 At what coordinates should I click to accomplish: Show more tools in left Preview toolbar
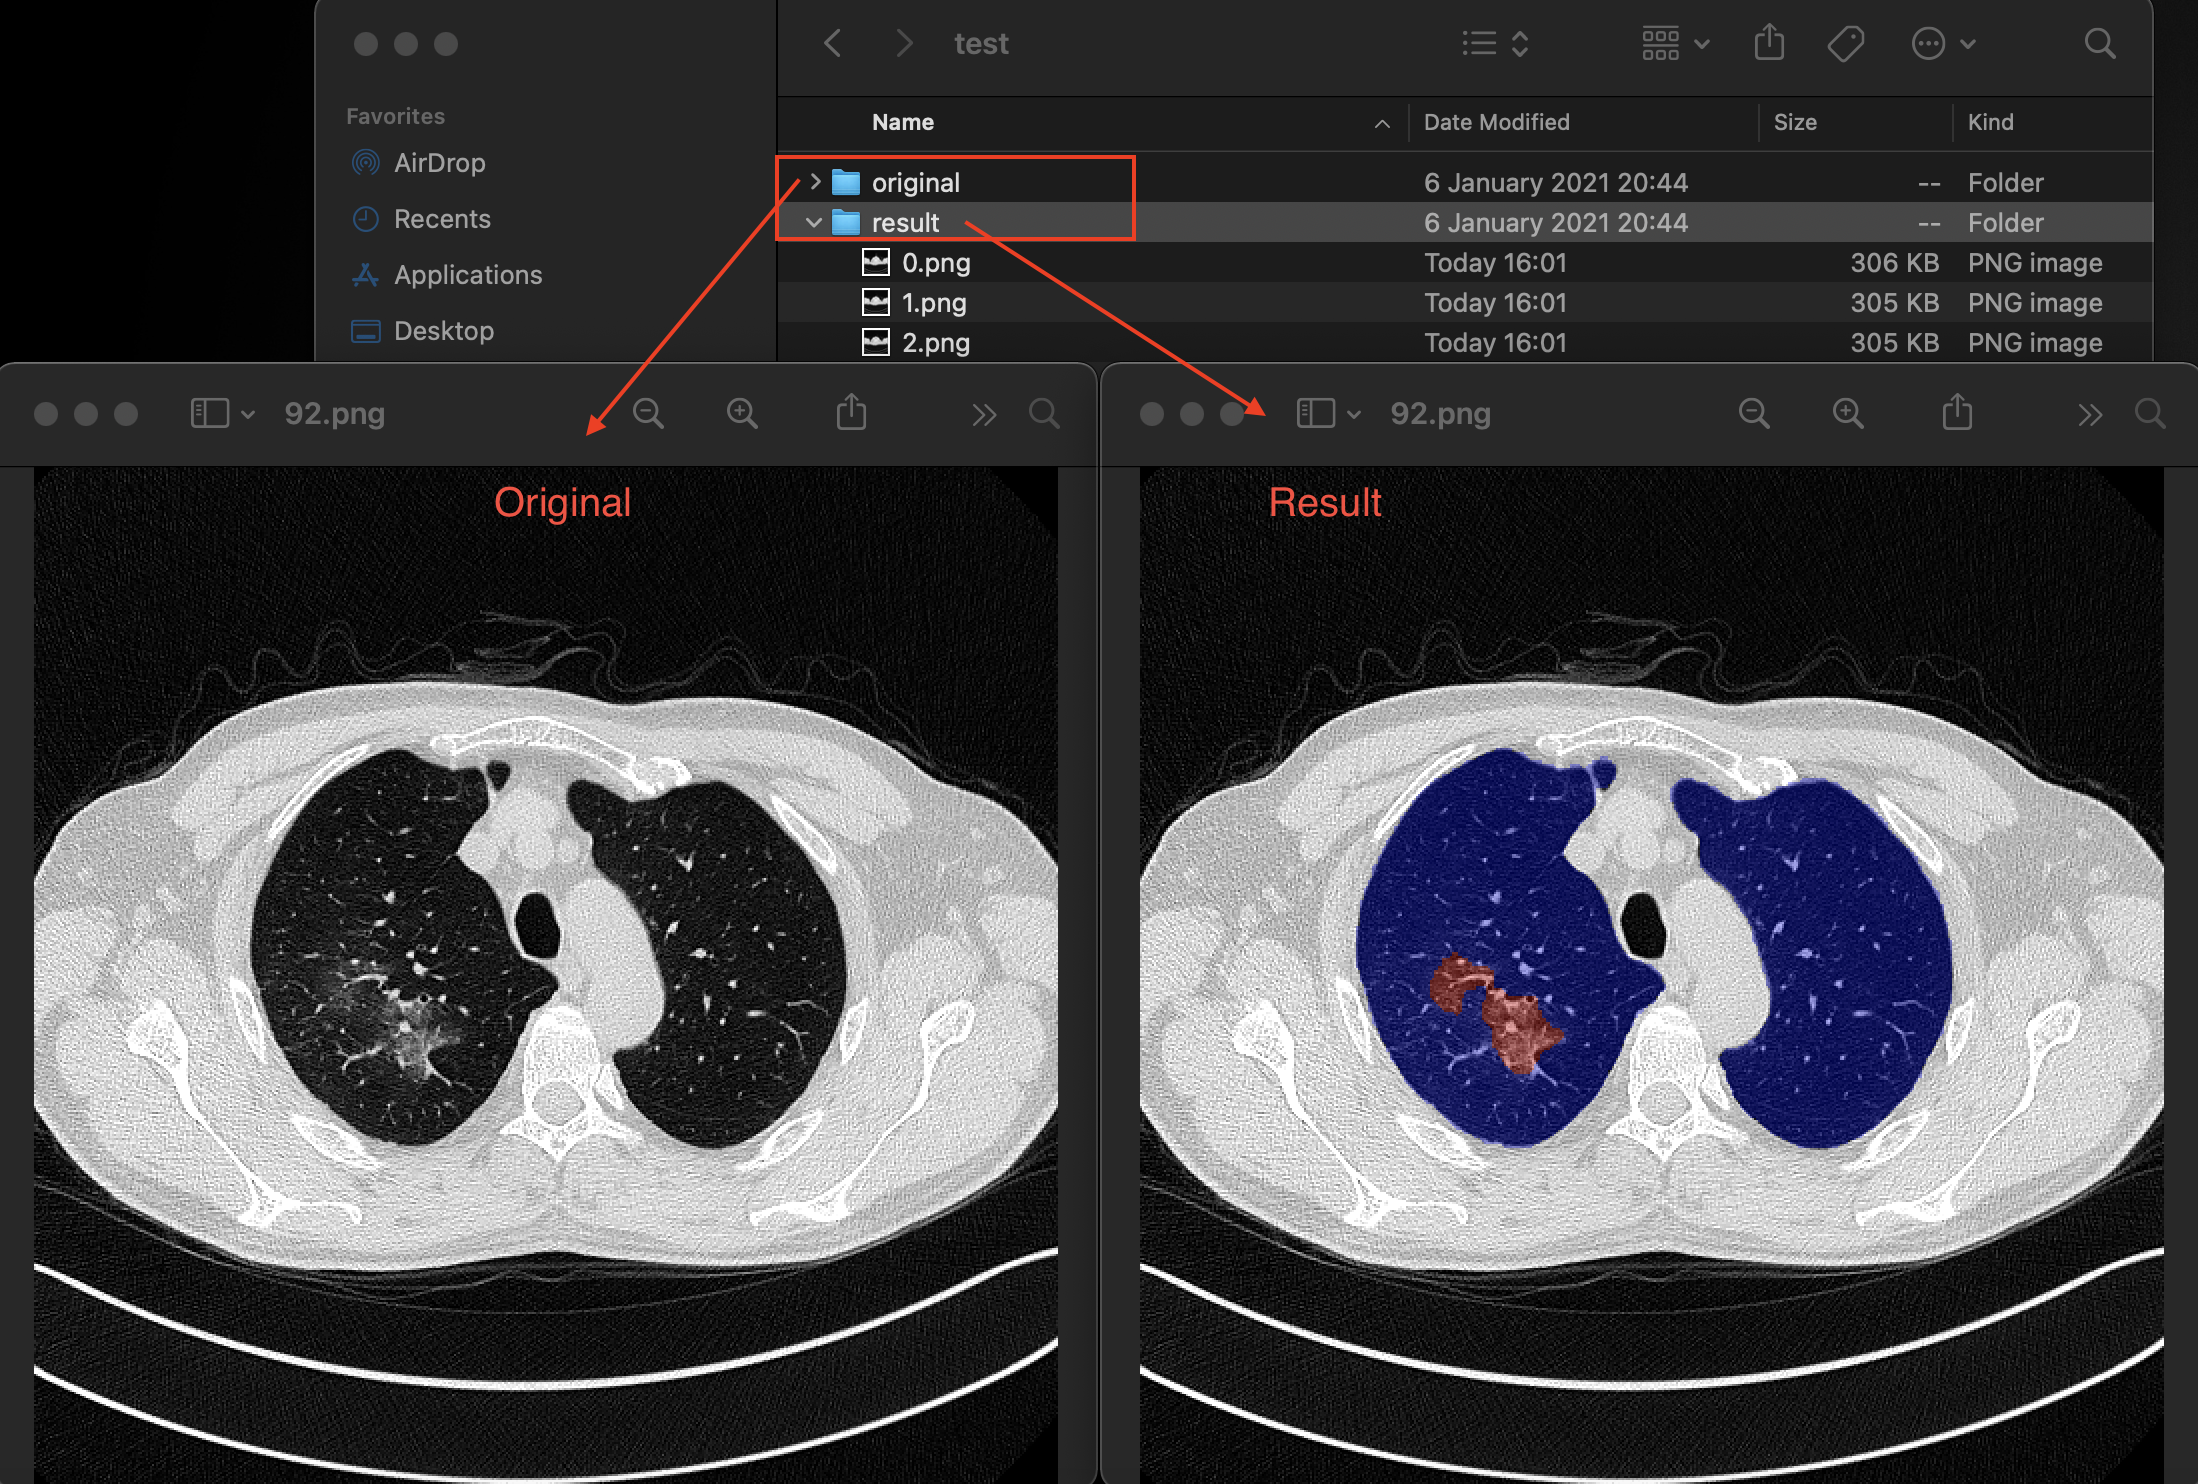[984, 414]
